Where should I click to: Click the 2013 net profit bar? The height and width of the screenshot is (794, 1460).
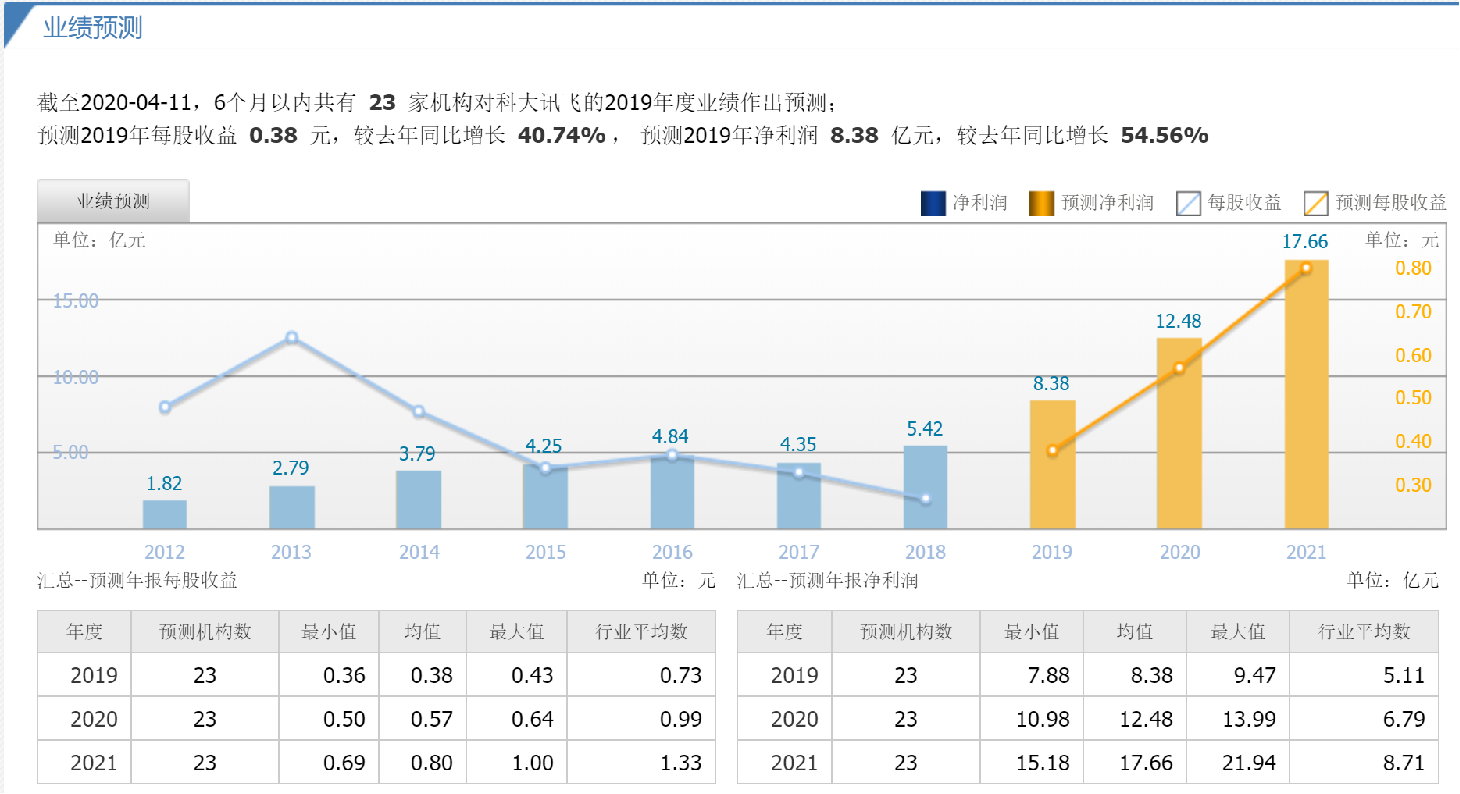pyautogui.click(x=292, y=507)
